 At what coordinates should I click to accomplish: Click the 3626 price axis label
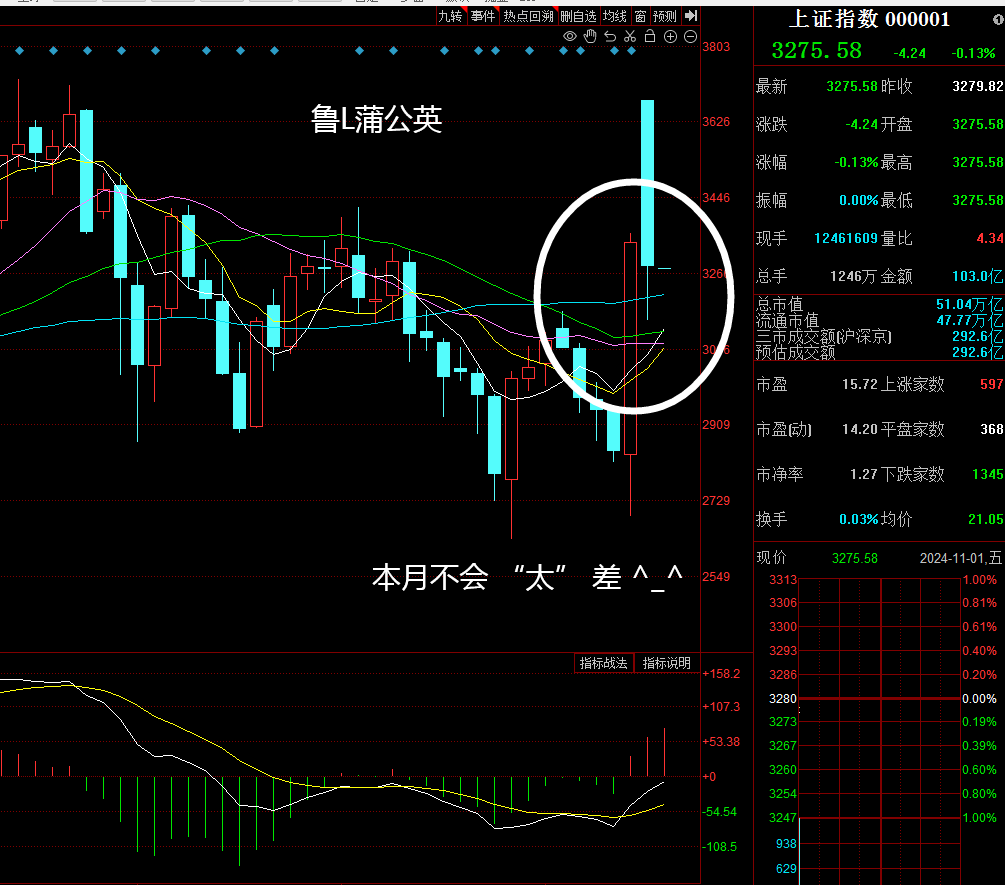[716, 122]
